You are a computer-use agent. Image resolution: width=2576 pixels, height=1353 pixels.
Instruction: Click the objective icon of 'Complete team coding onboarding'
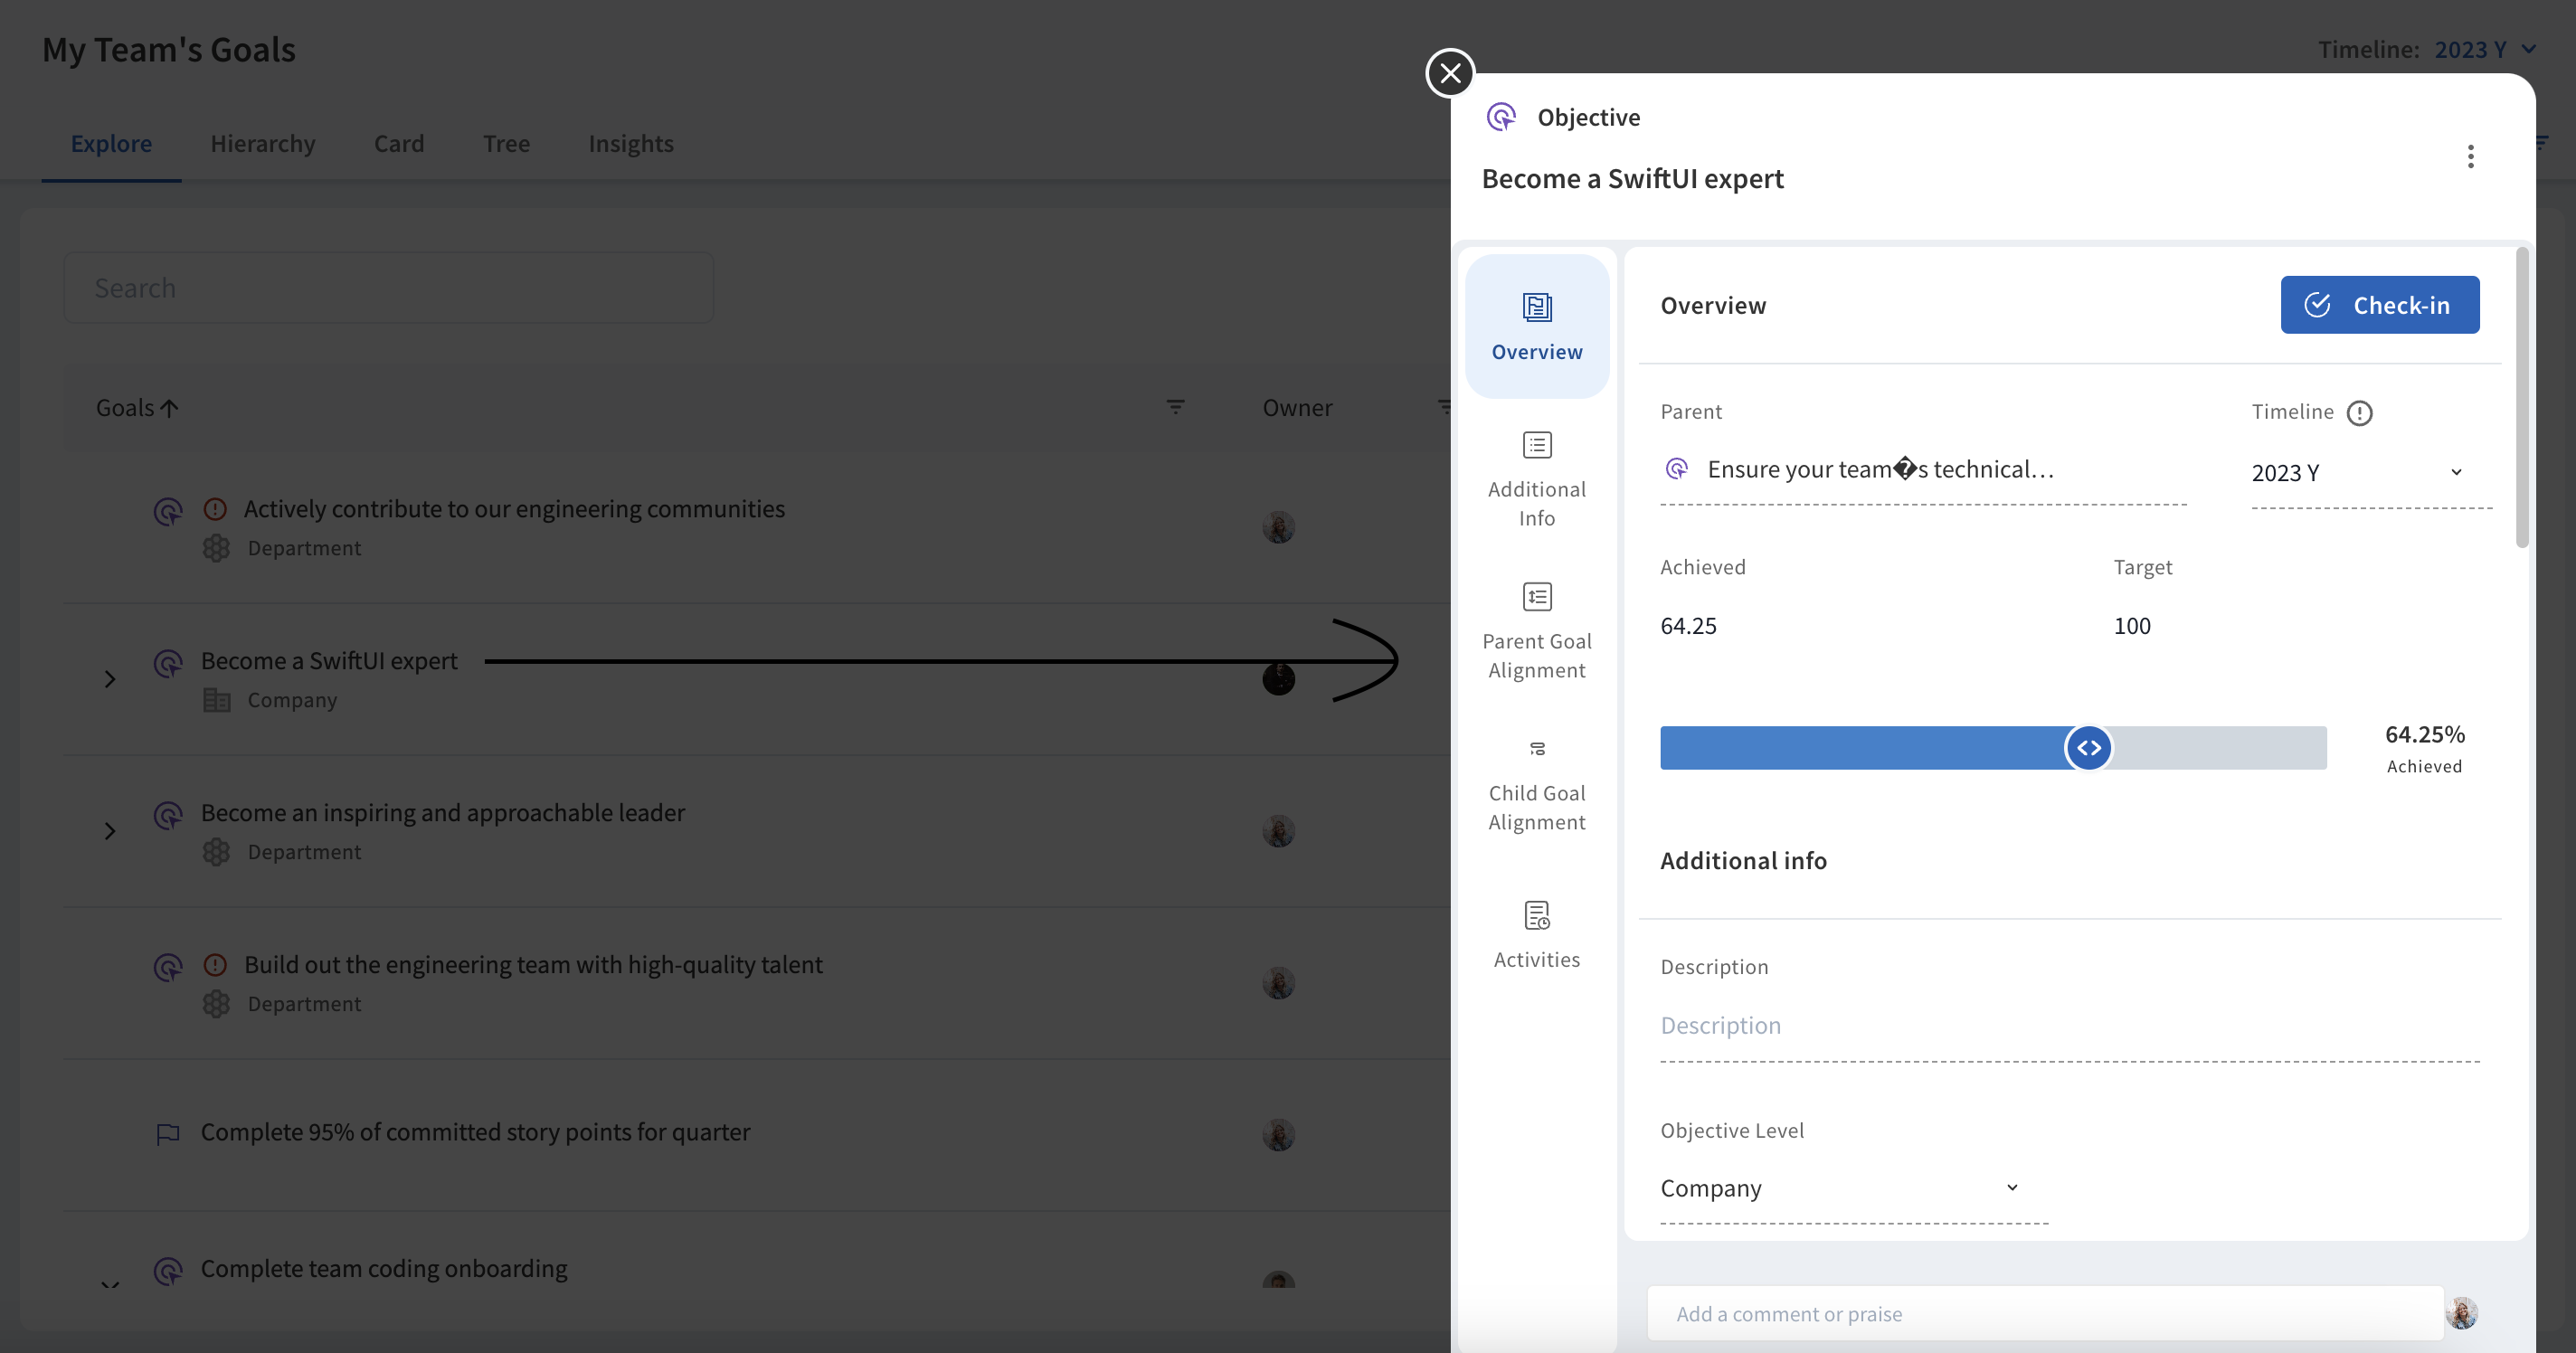pos(168,1271)
